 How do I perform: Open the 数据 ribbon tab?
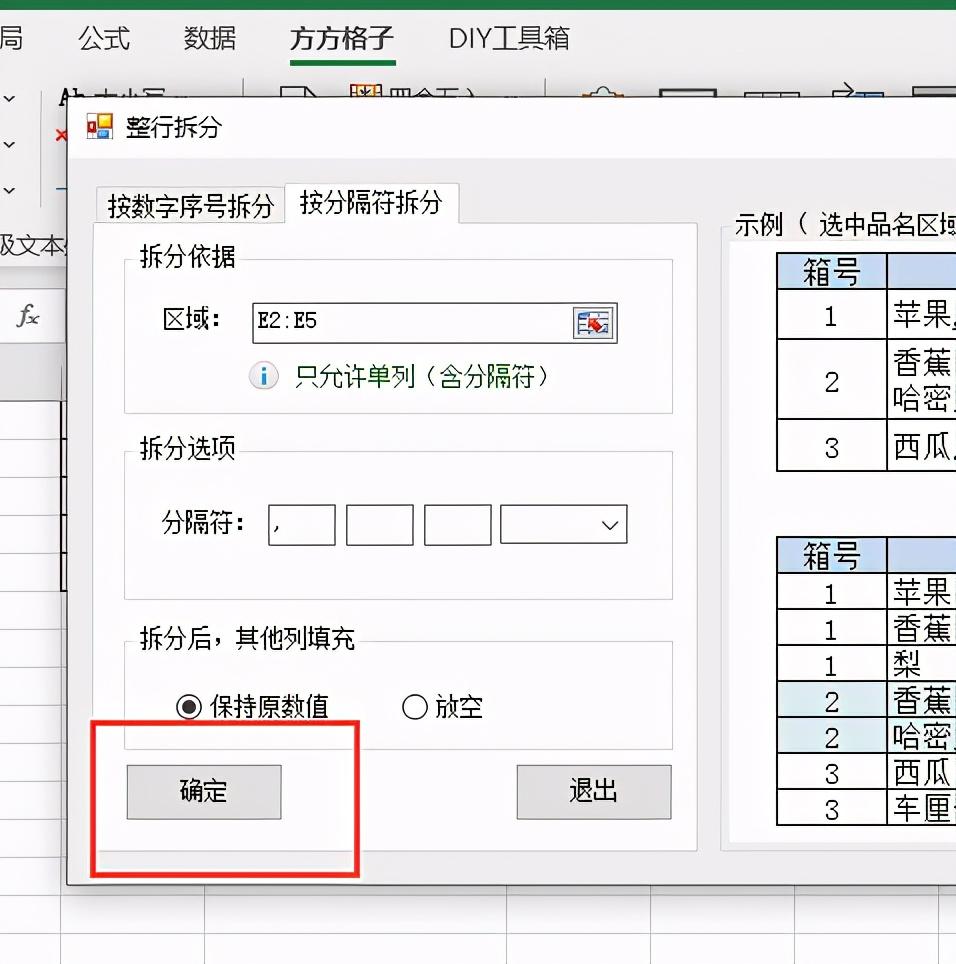tap(210, 39)
